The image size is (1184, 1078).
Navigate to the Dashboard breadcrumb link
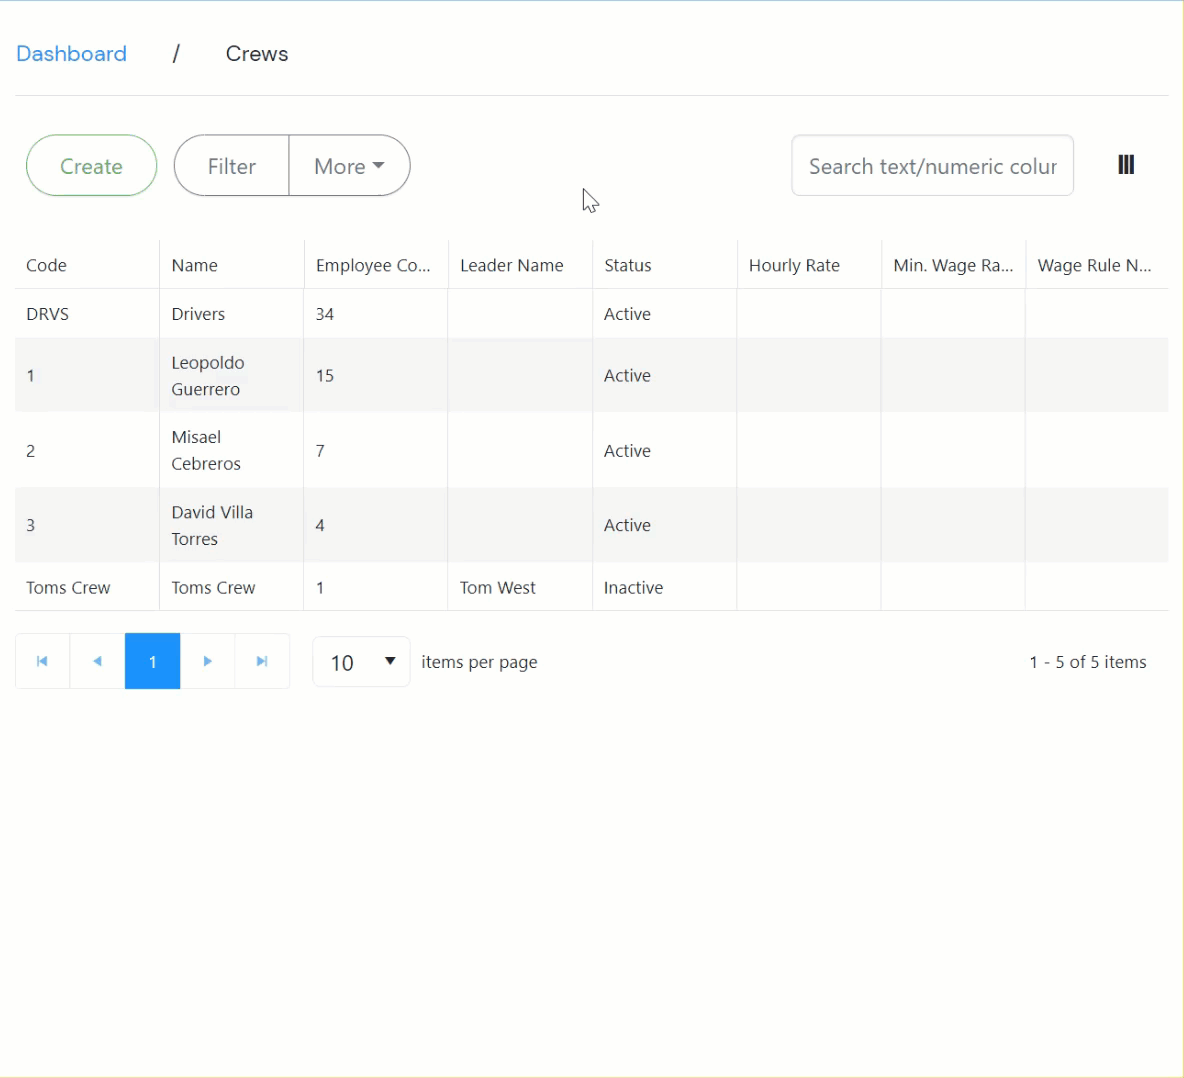71,54
